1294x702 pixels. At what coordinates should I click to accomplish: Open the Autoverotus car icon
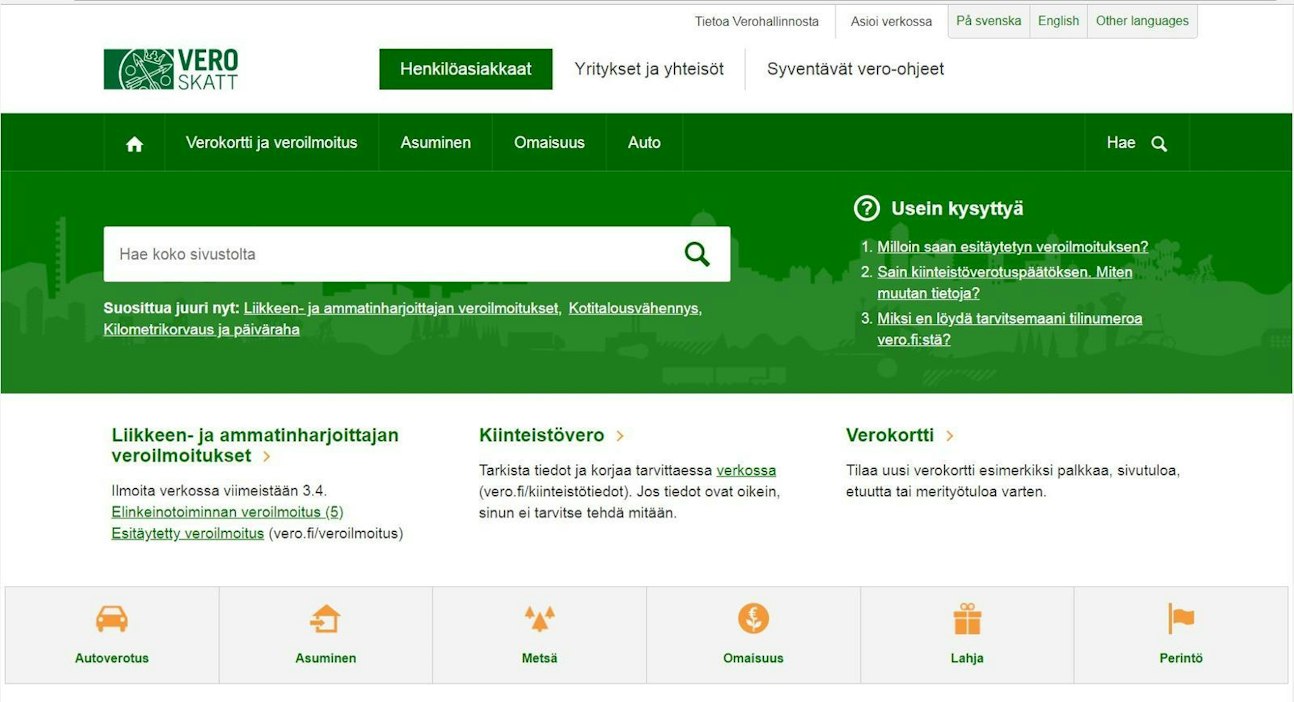tap(112, 619)
